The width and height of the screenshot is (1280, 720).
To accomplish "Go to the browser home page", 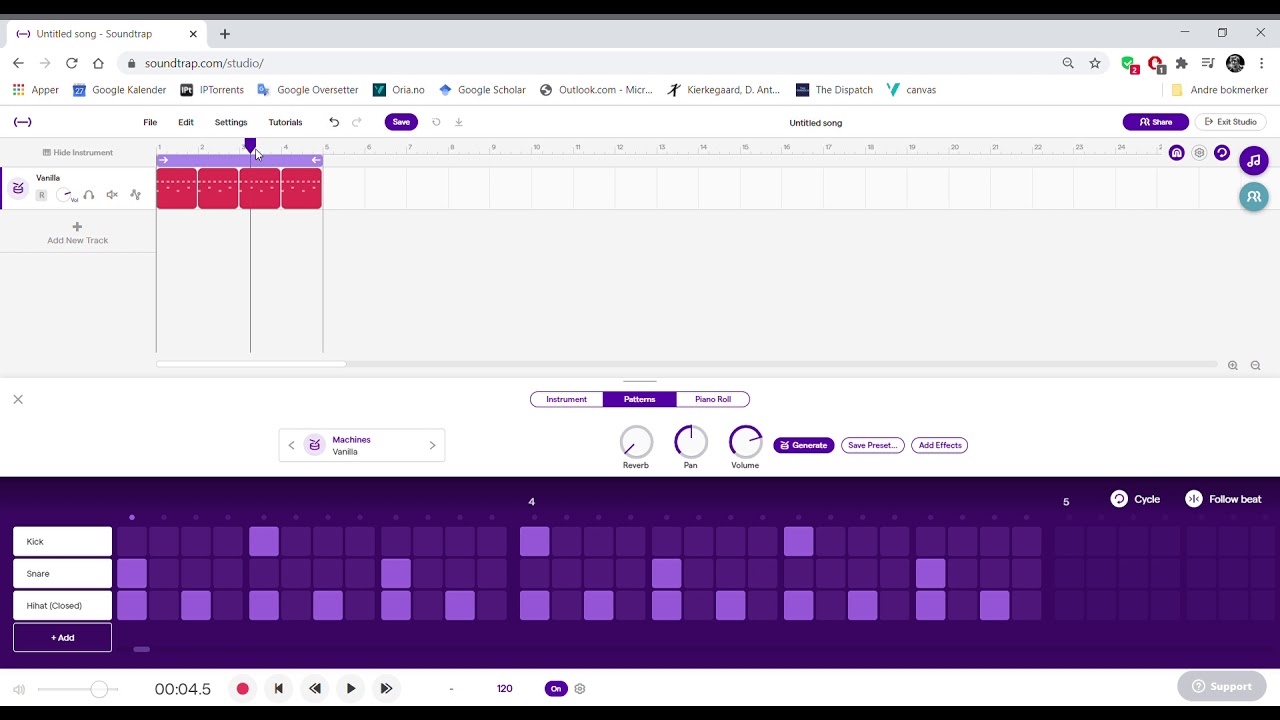I will [98, 63].
